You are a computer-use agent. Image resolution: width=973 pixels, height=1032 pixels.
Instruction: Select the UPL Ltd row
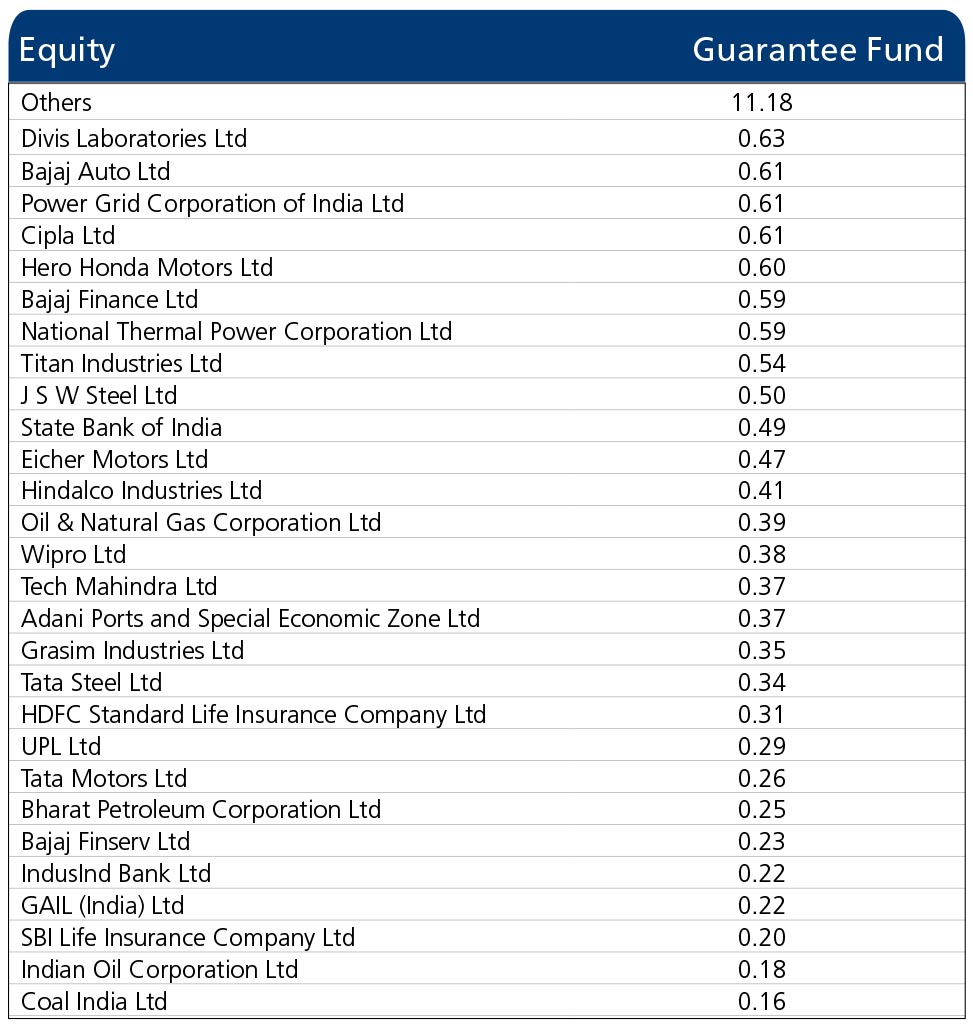click(x=61, y=746)
